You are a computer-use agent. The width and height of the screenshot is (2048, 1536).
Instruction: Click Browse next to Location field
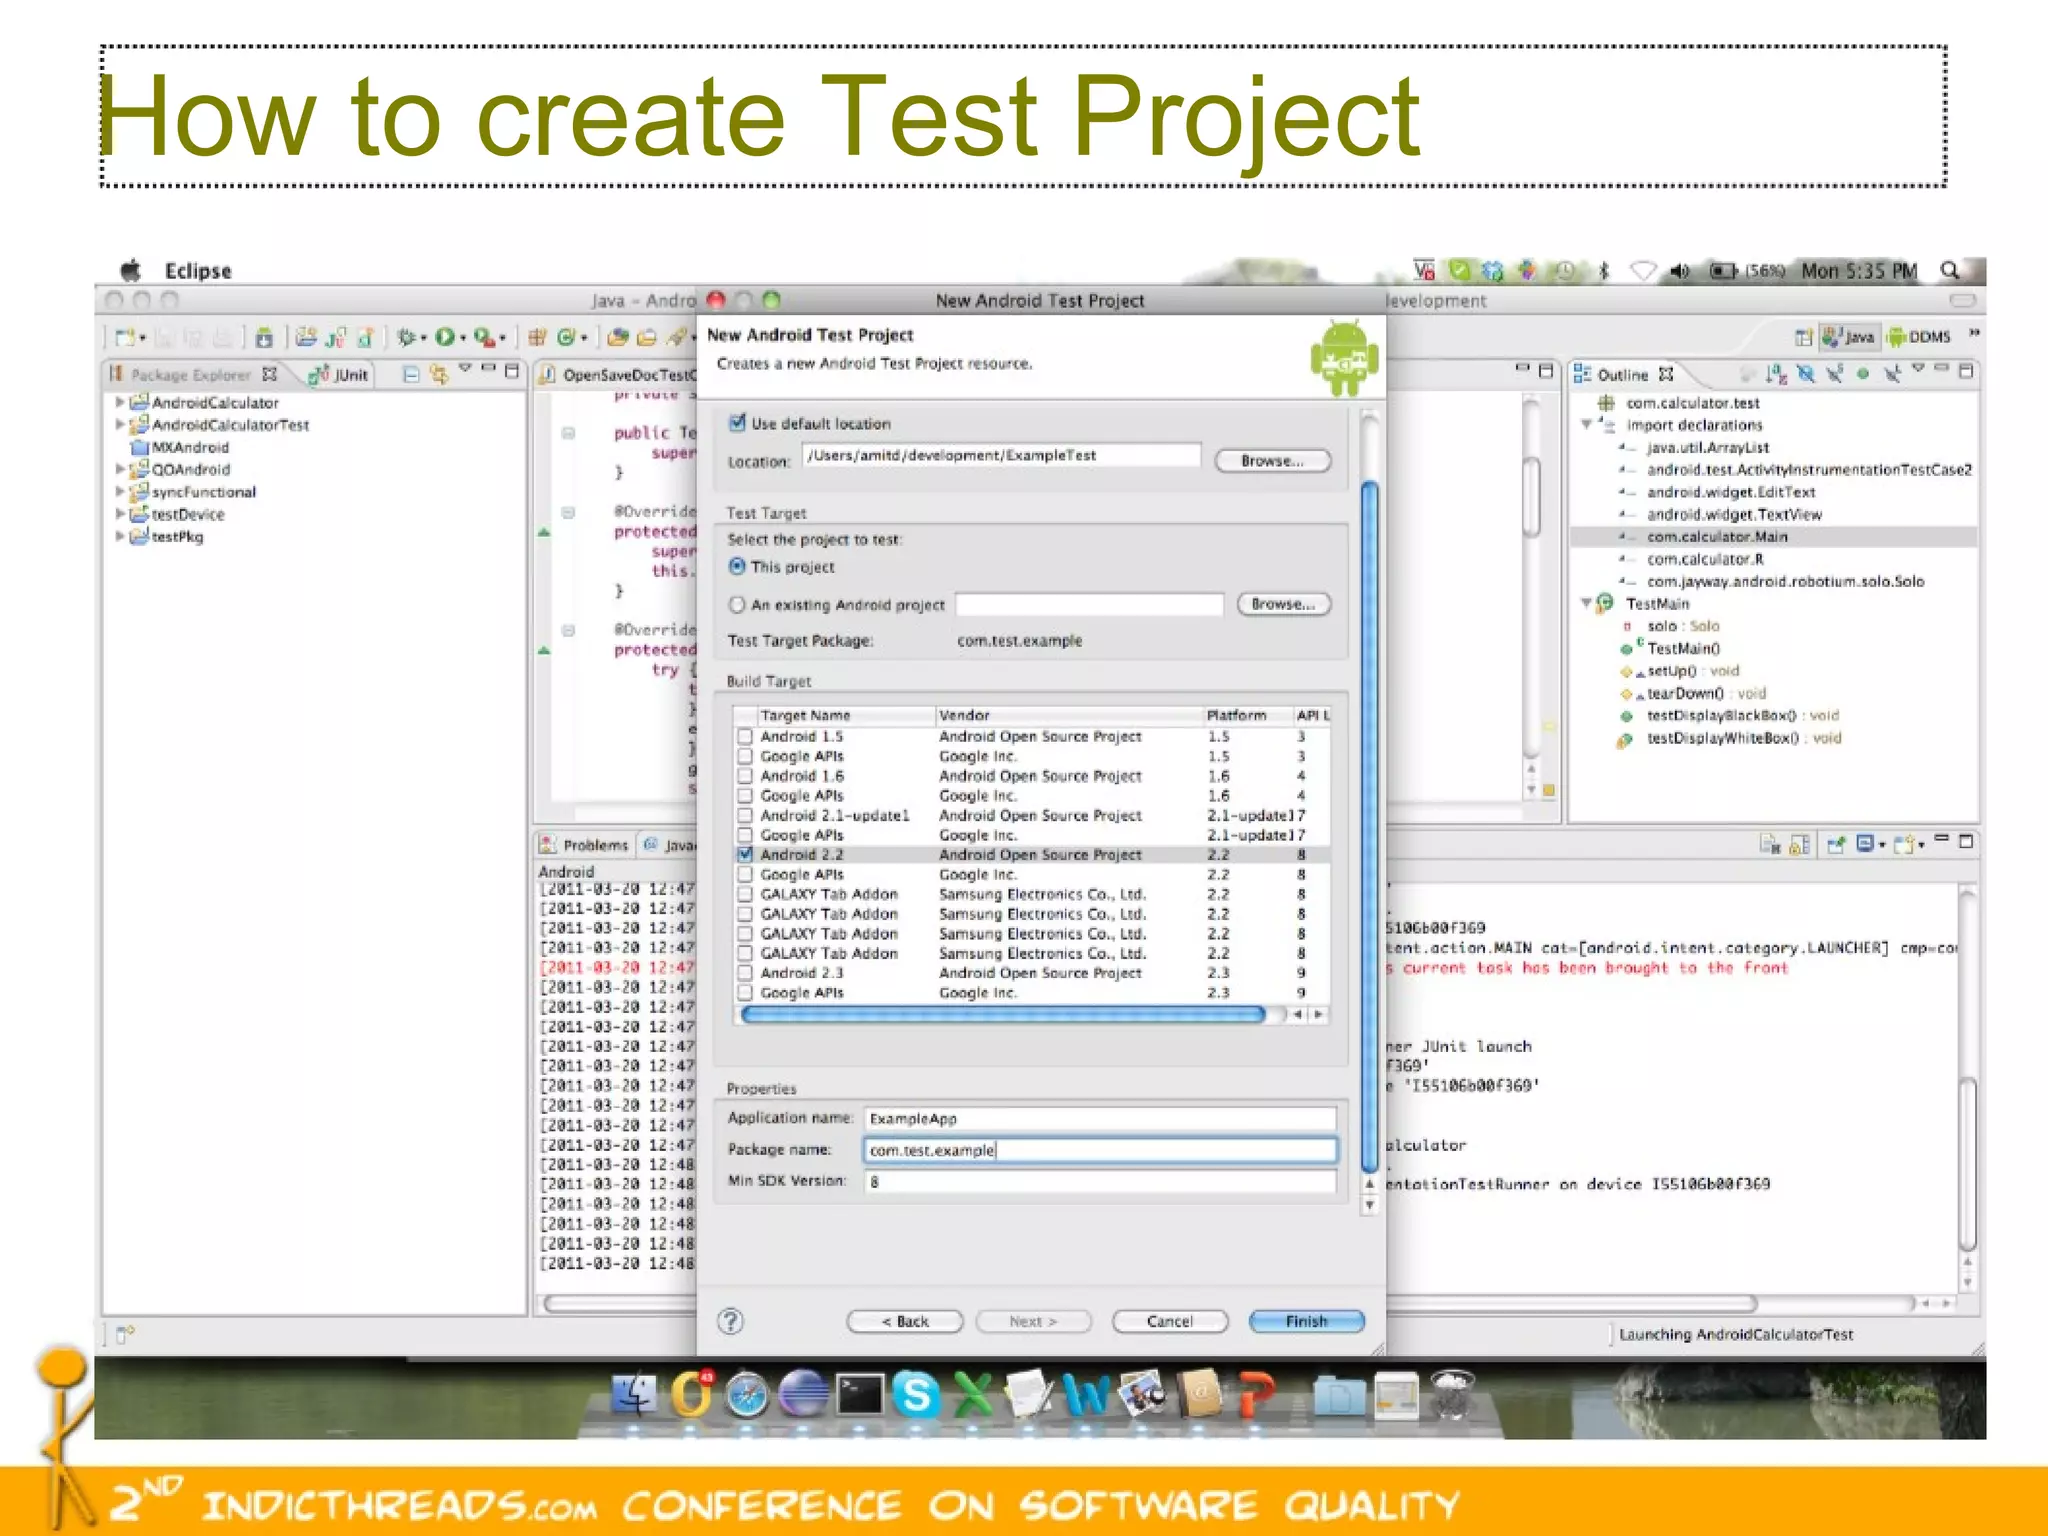tap(1273, 461)
